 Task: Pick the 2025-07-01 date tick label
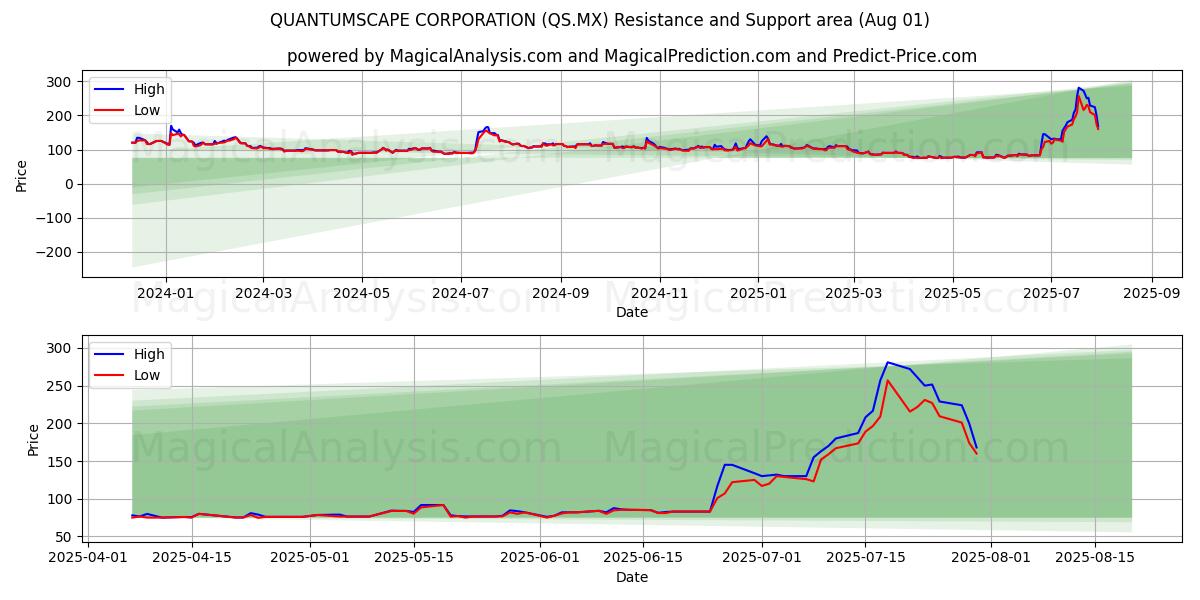coord(762,559)
